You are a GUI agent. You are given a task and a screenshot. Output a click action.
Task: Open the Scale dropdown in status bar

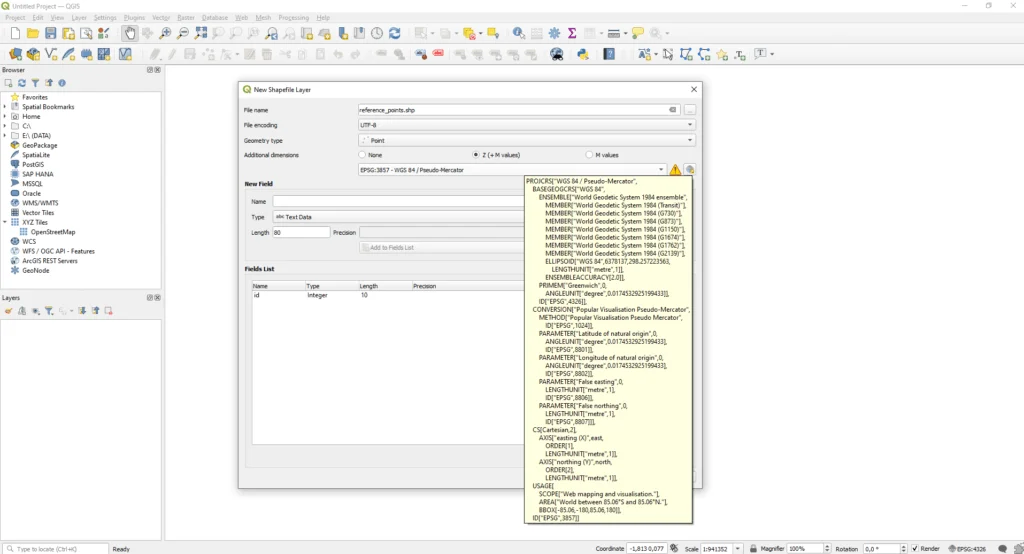click(x=737, y=549)
